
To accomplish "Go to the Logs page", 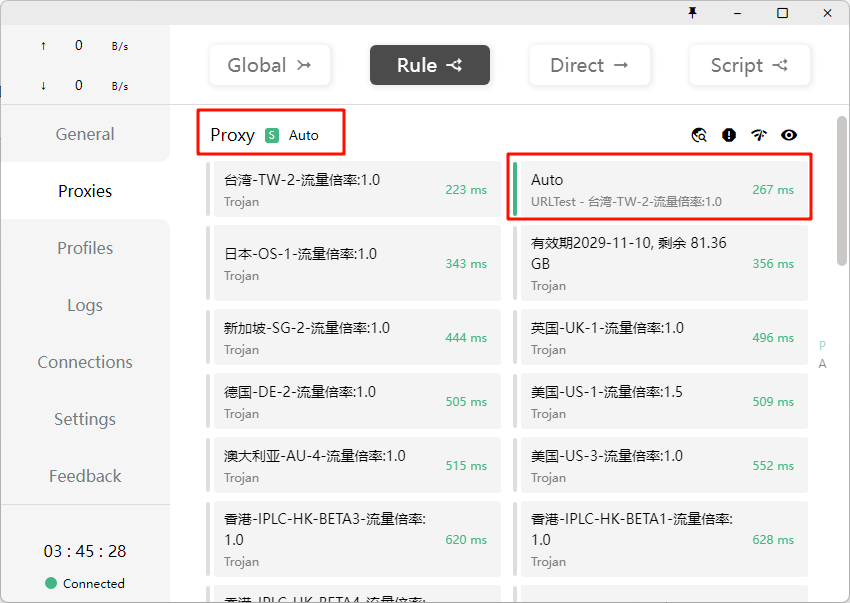I will pos(85,305).
